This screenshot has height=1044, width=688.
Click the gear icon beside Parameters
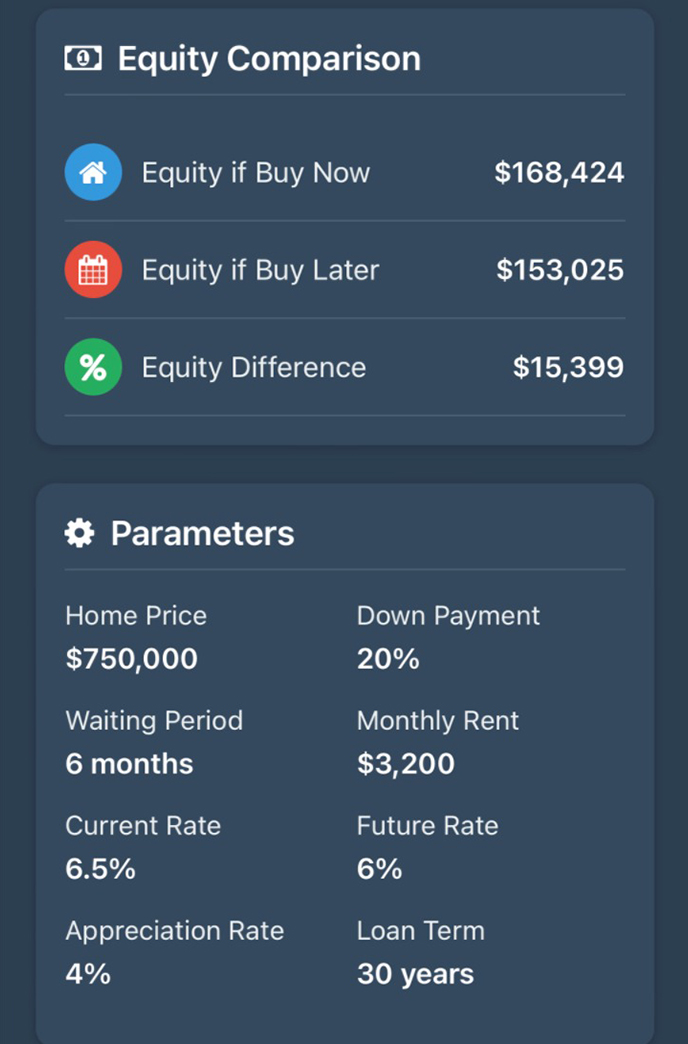pyautogui.click(x=79, y=533)
